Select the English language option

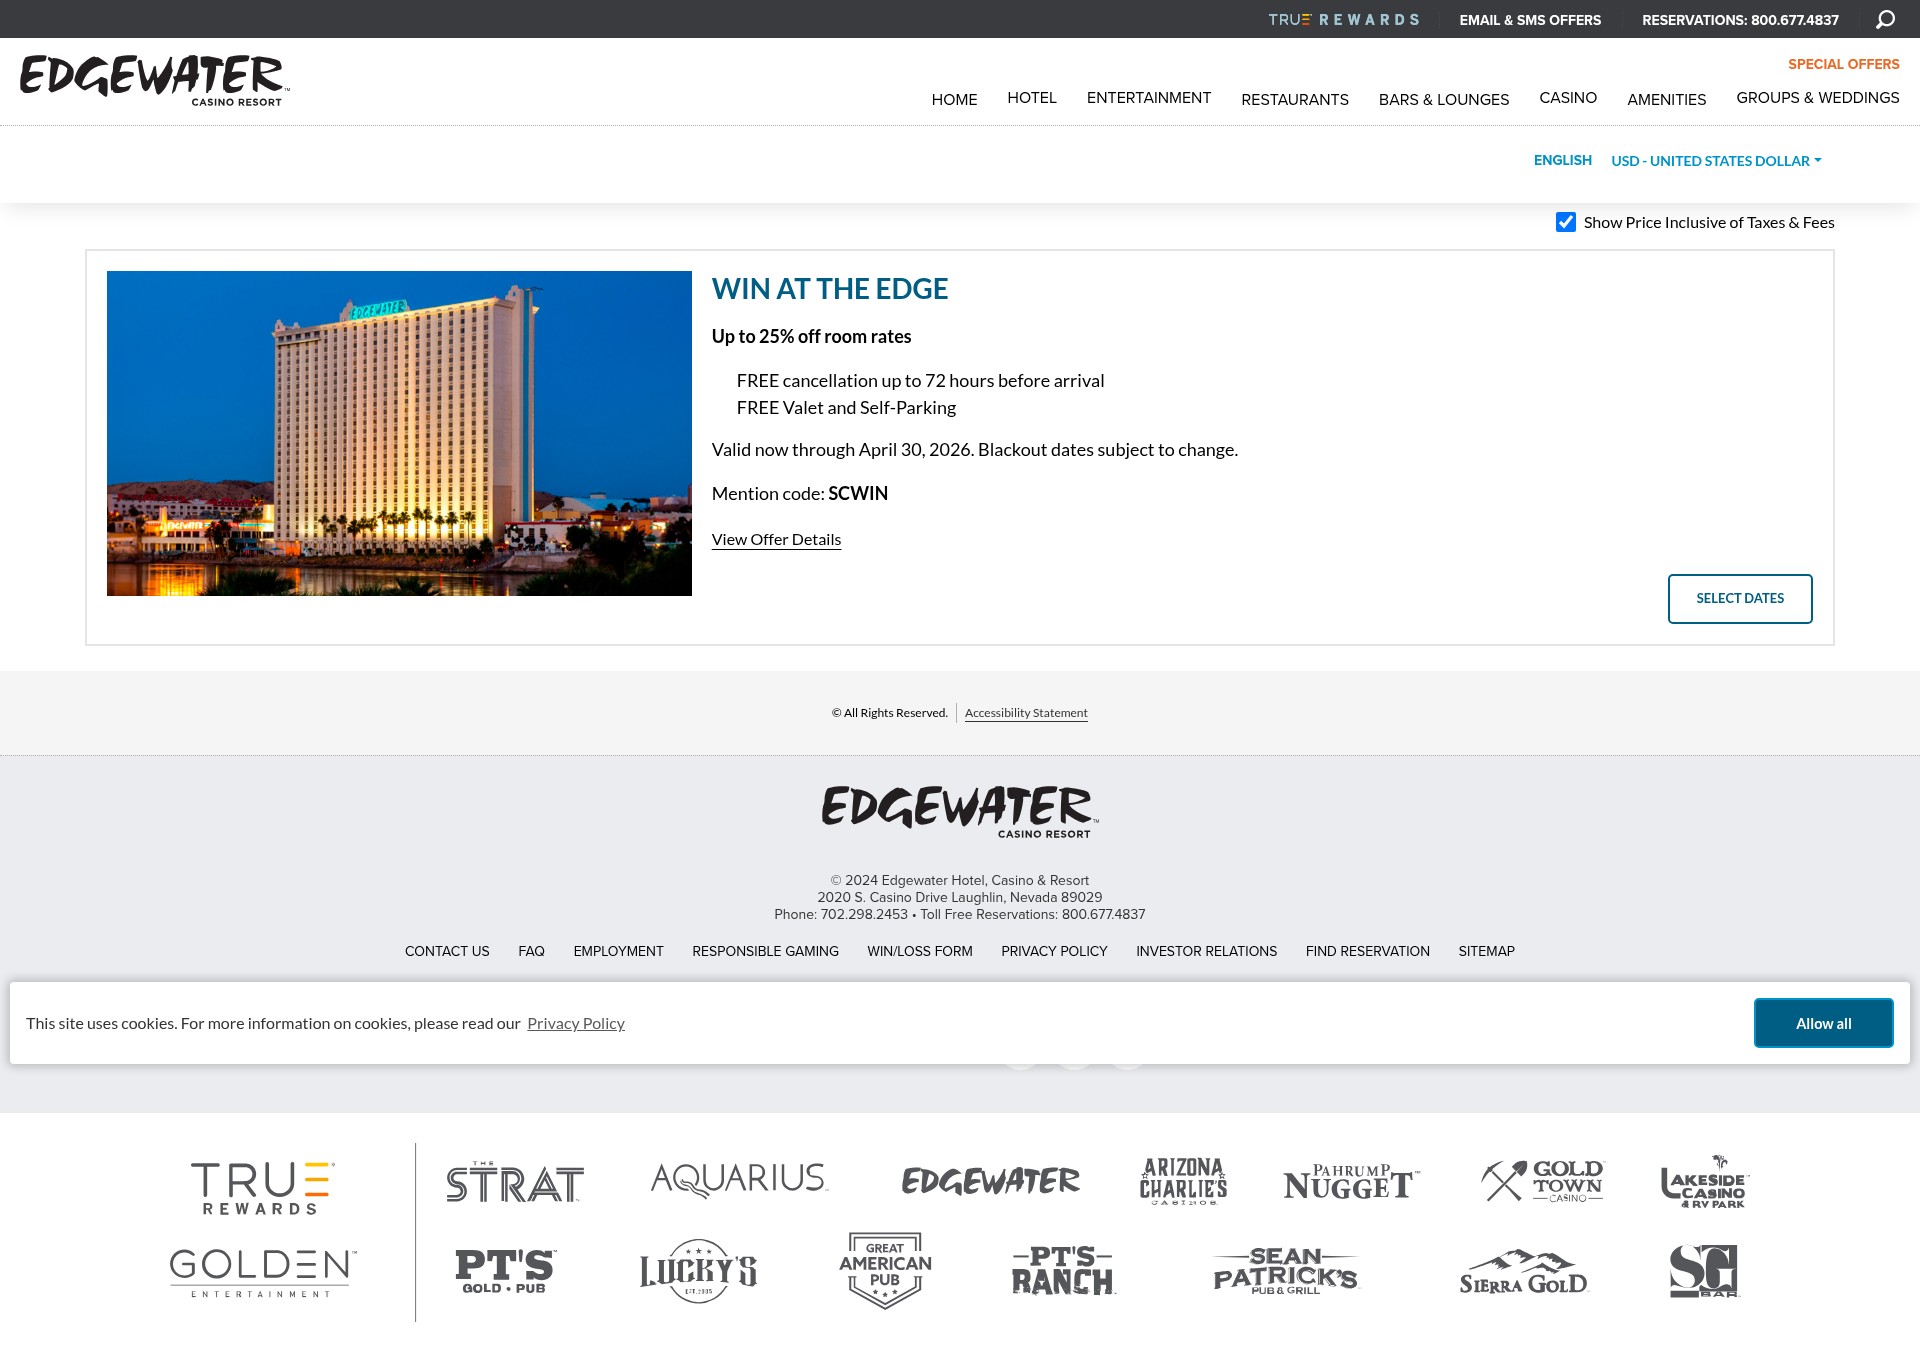pos(1562,160)
